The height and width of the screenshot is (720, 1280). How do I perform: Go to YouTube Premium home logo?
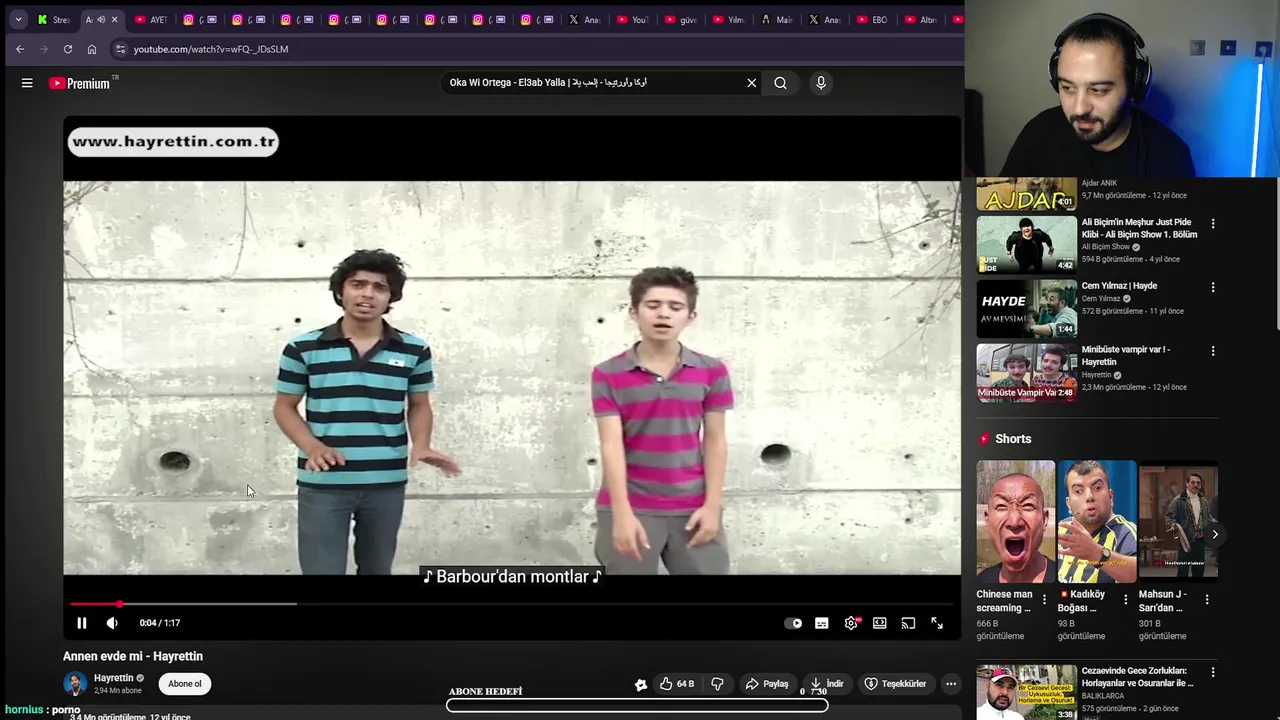point(82,83)
